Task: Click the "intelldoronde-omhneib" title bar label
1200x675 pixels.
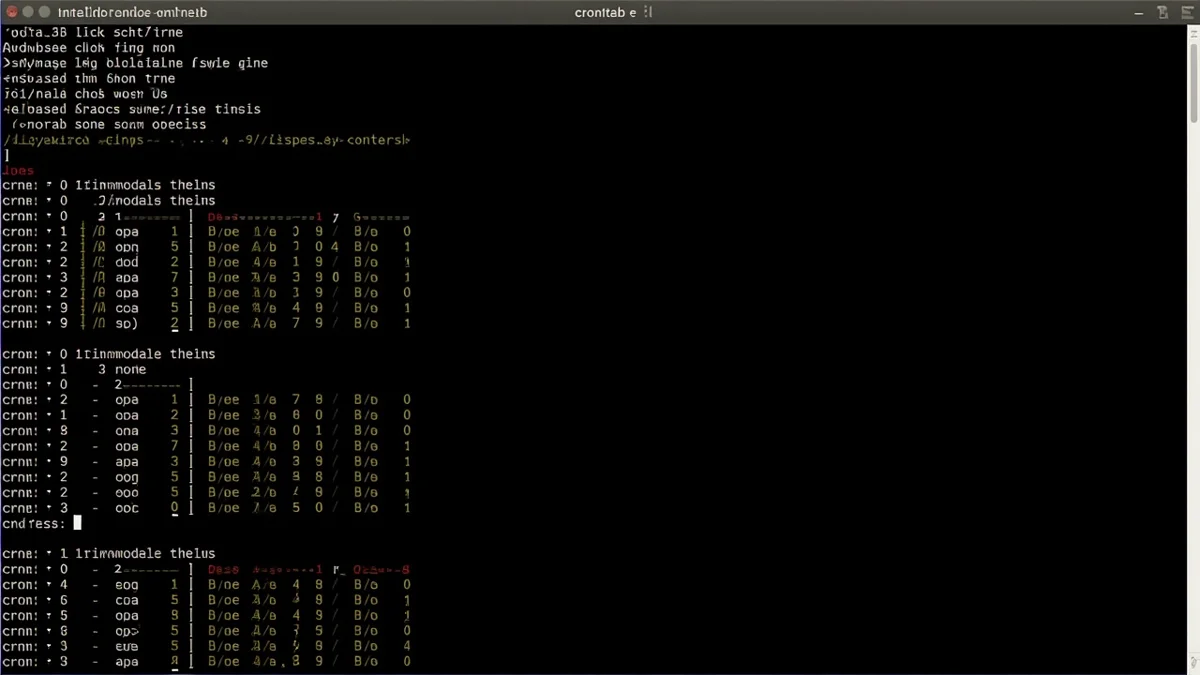Action: [132, 13]
